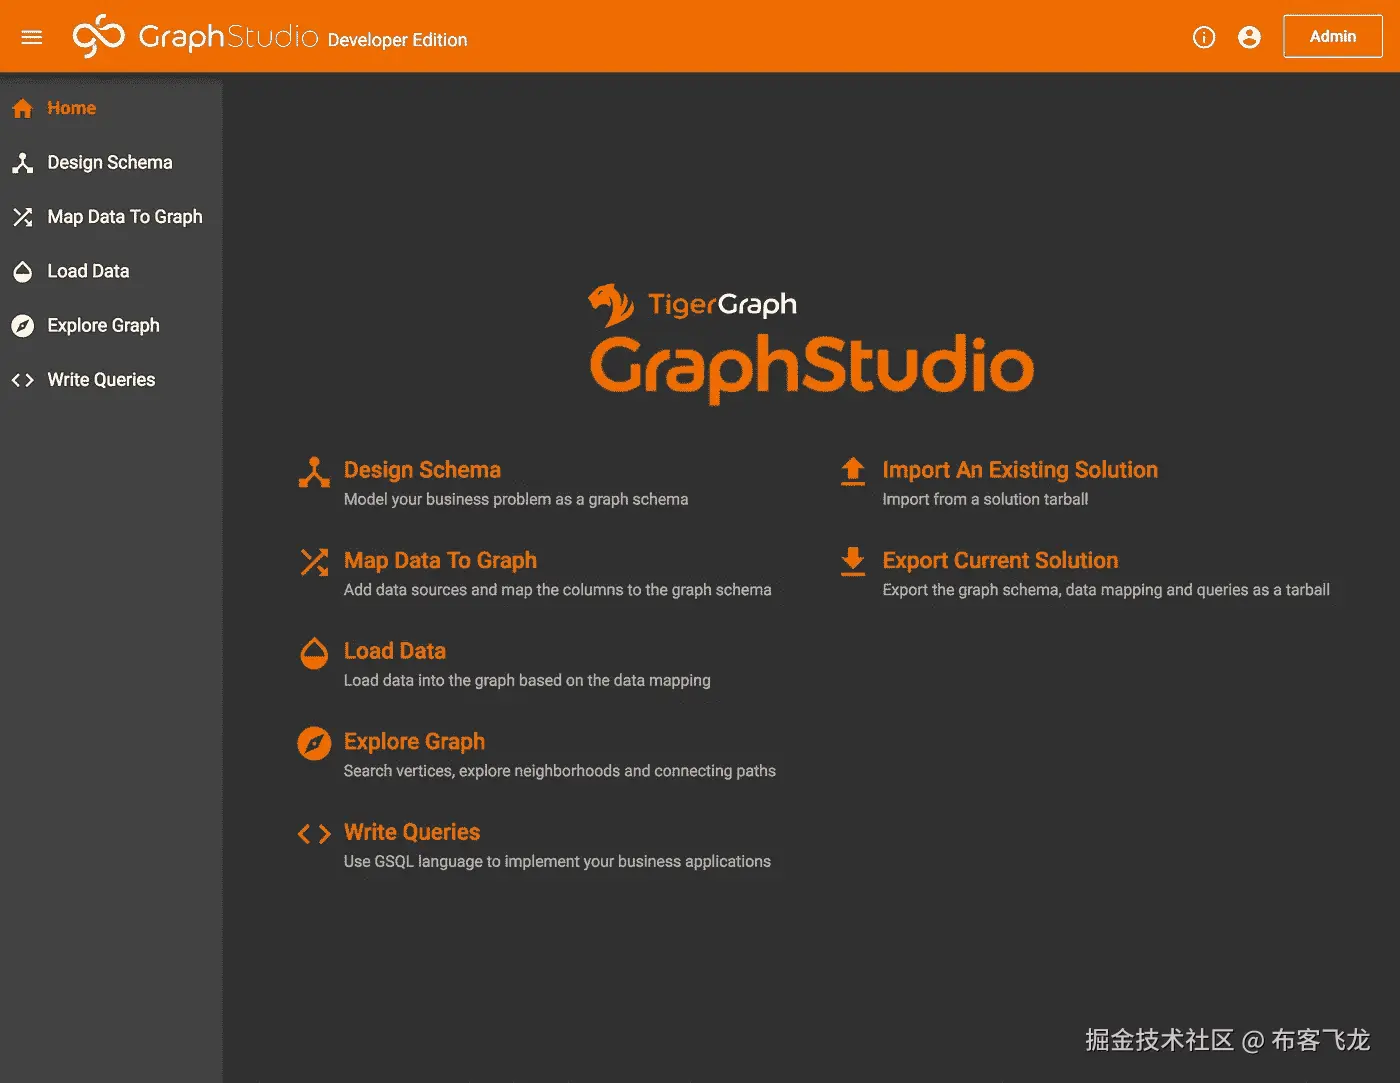Click the GraphStudio logo in header
Screen dimensions: 1400x1083
[x=195, y=36]
